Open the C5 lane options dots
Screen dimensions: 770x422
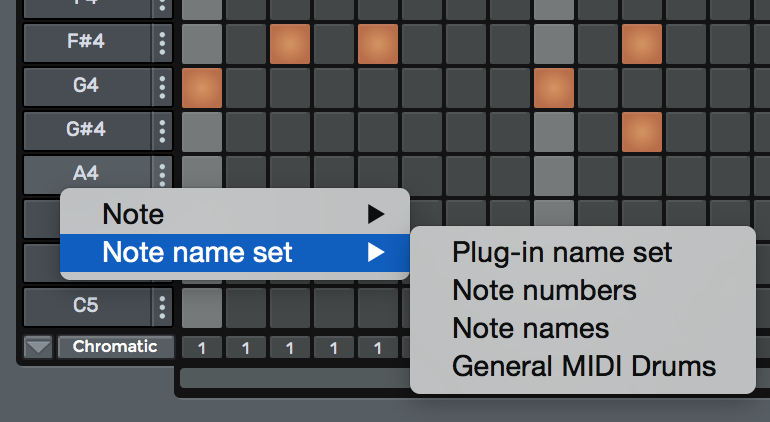162,307
